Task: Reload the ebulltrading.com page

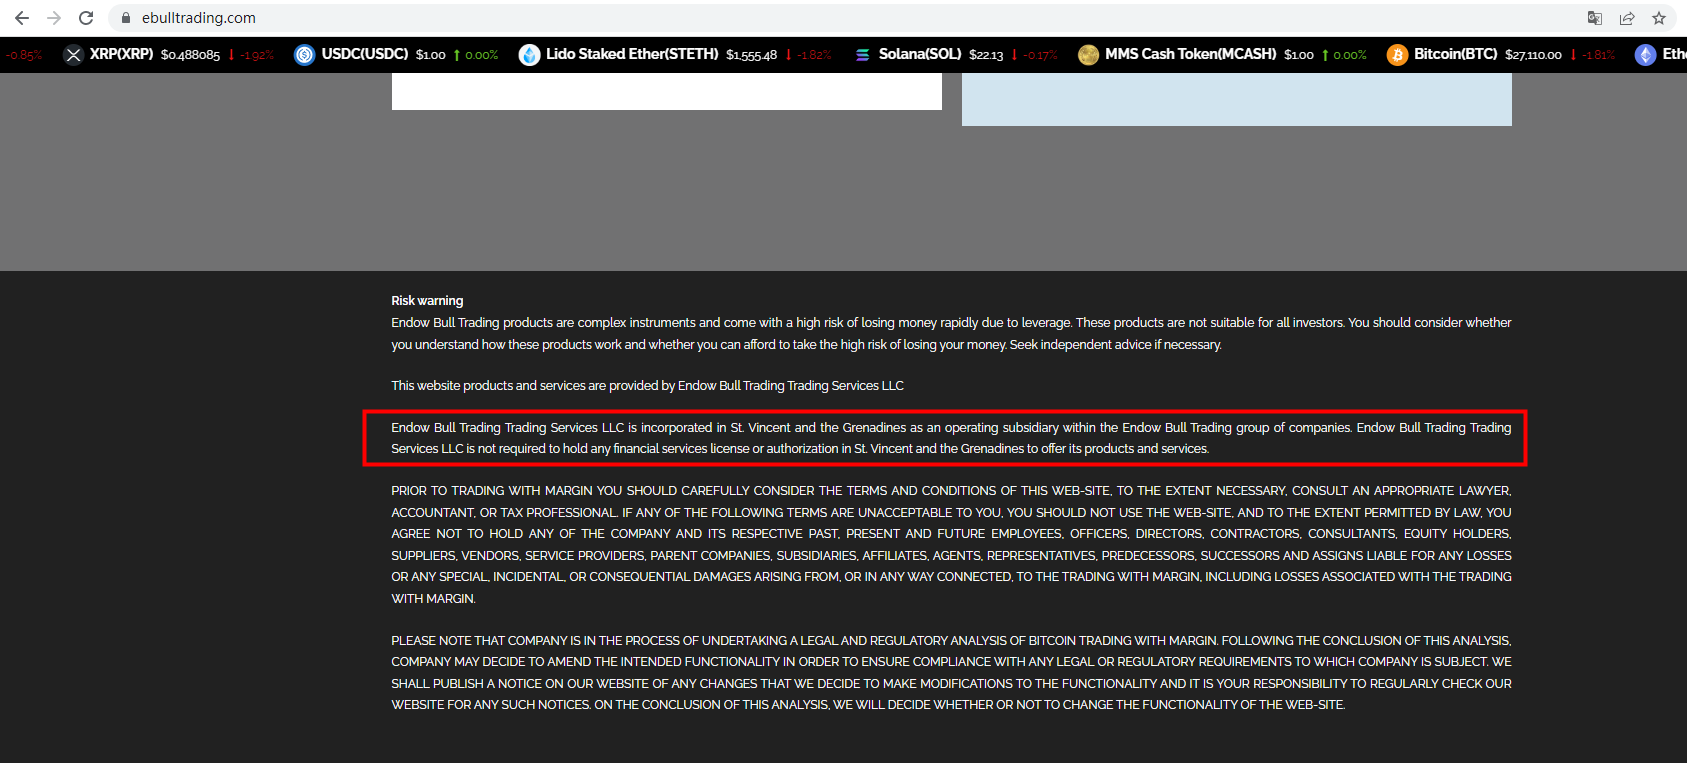Action: click(86, 18)
